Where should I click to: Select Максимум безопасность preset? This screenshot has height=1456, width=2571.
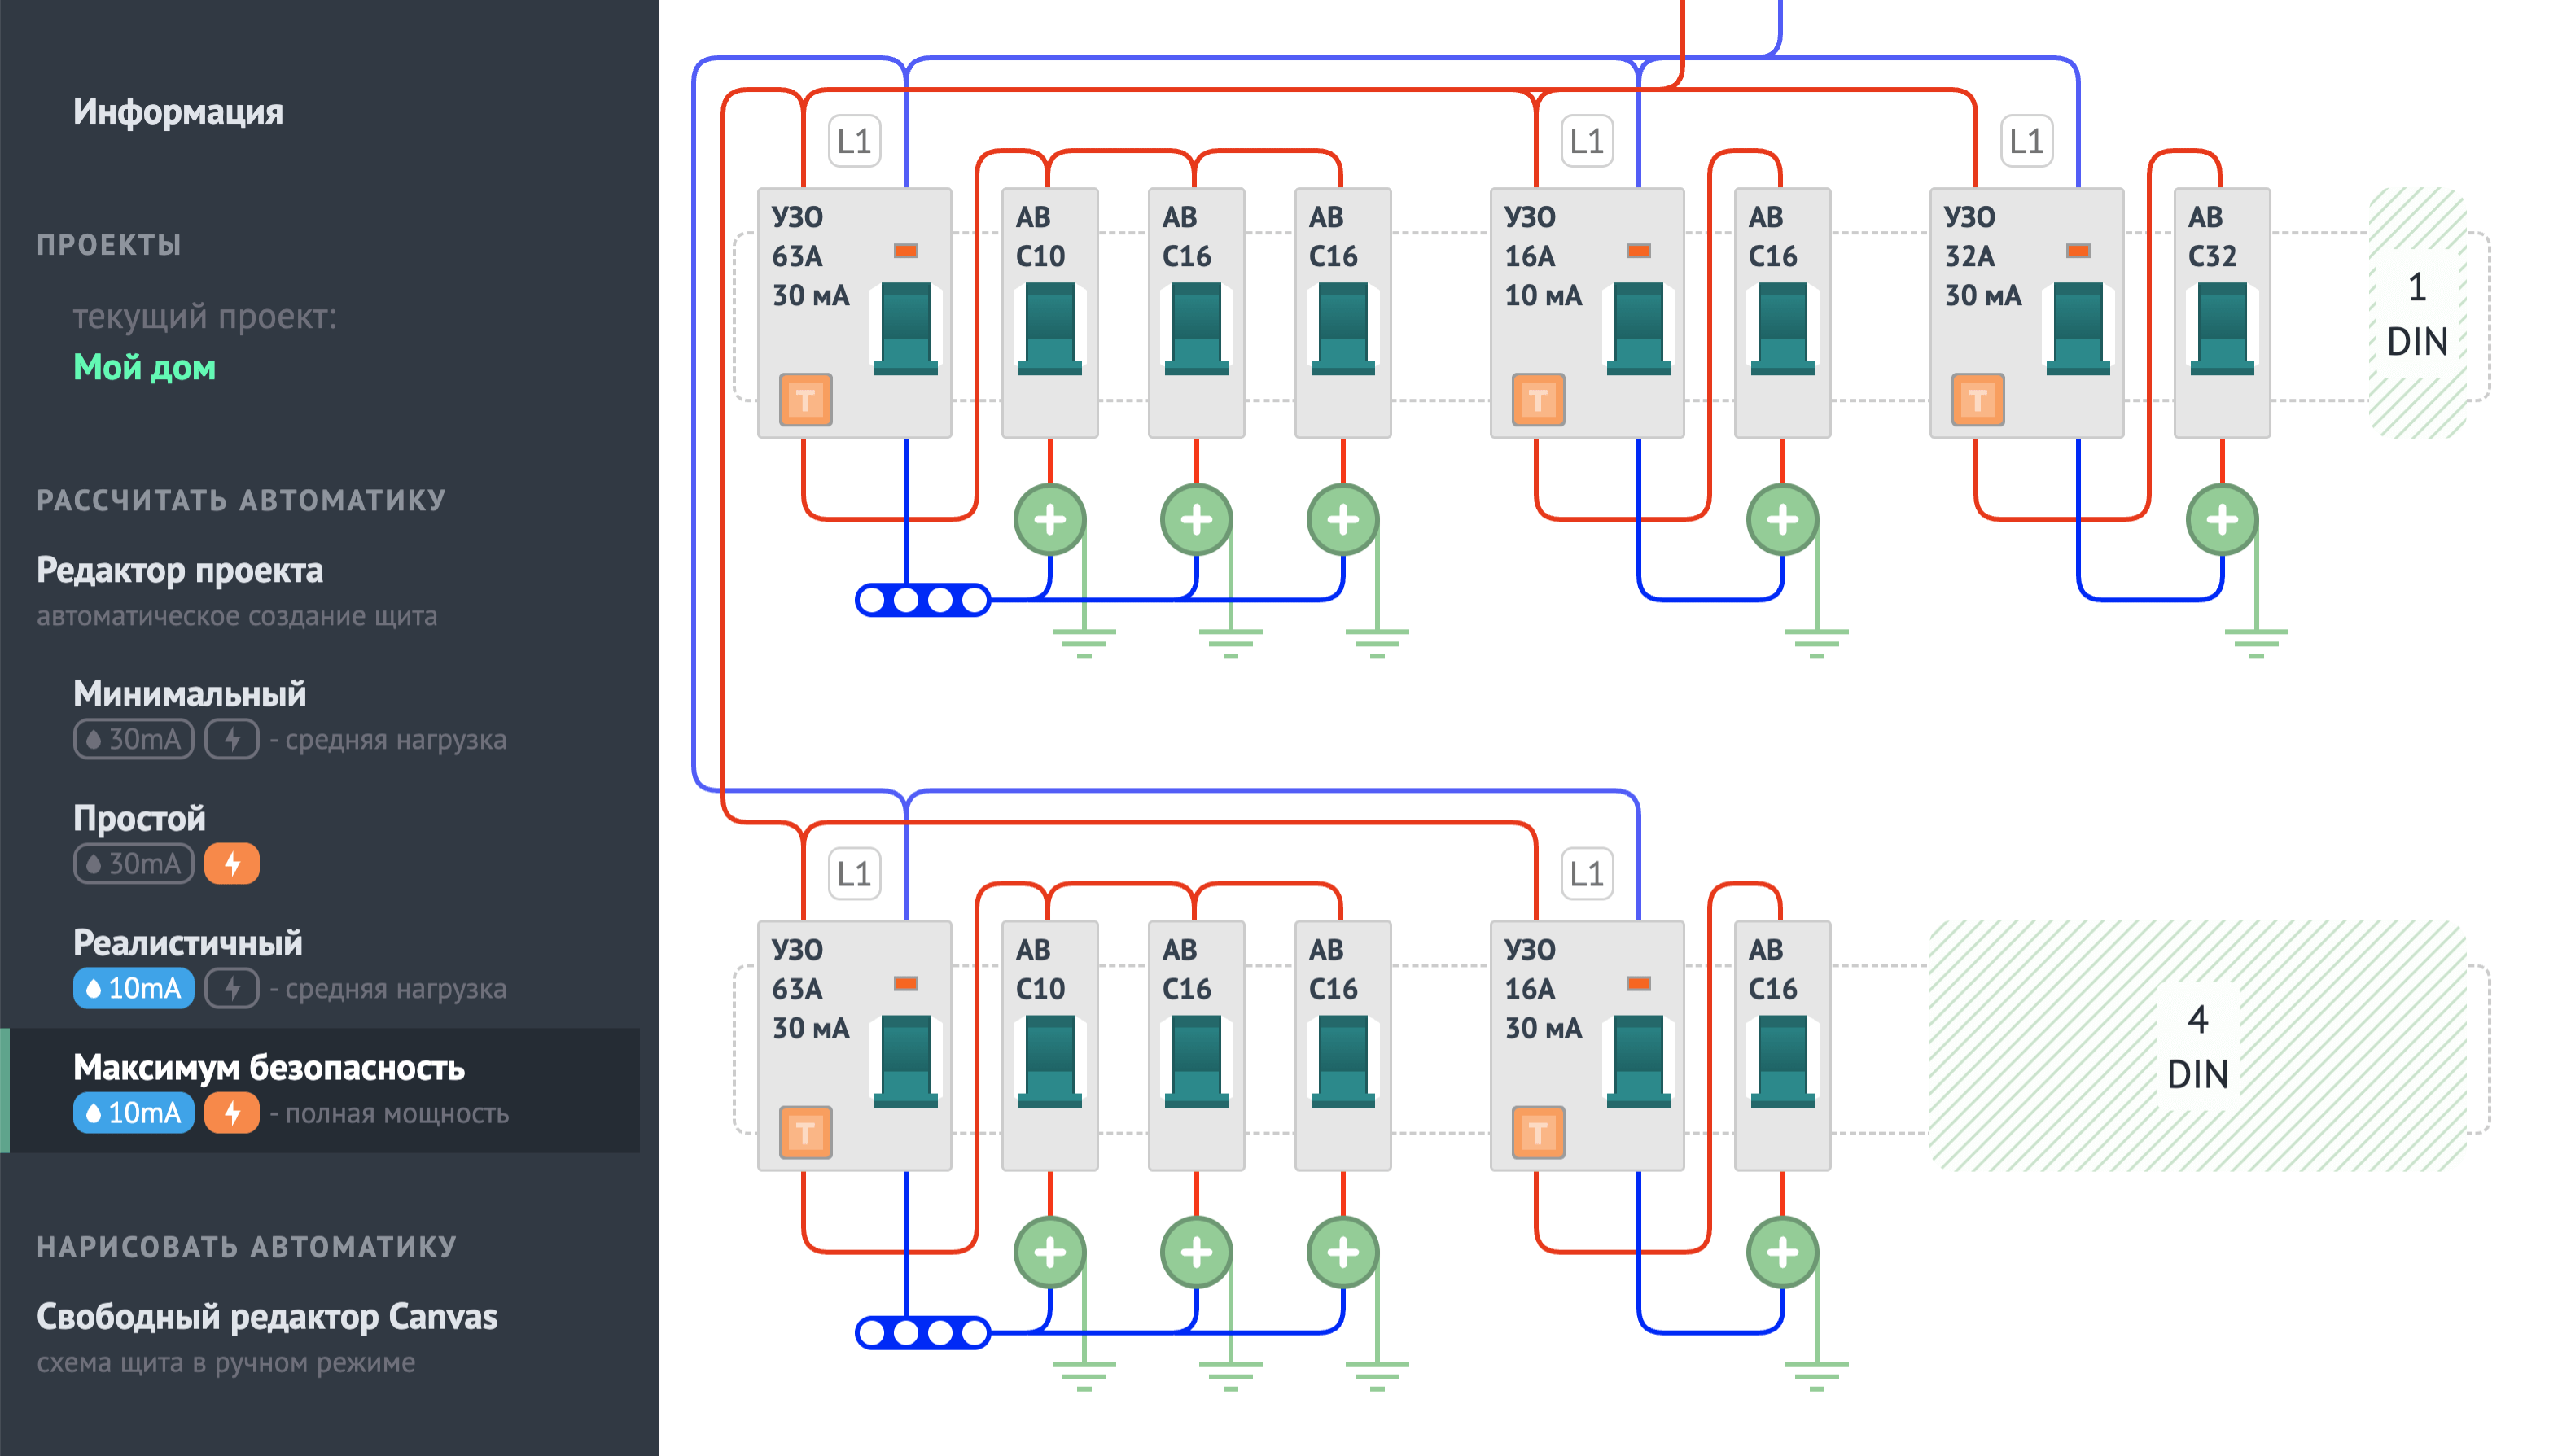(x=269, y=1067)
